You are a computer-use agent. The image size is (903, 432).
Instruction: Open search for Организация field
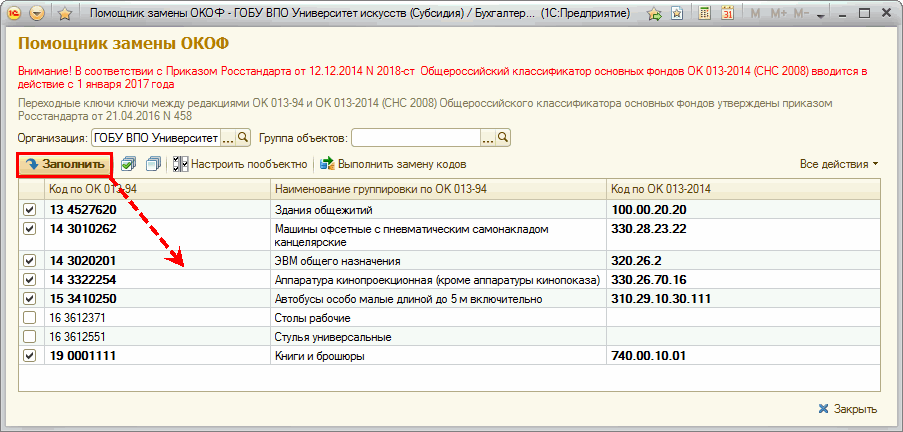point(244,137)
